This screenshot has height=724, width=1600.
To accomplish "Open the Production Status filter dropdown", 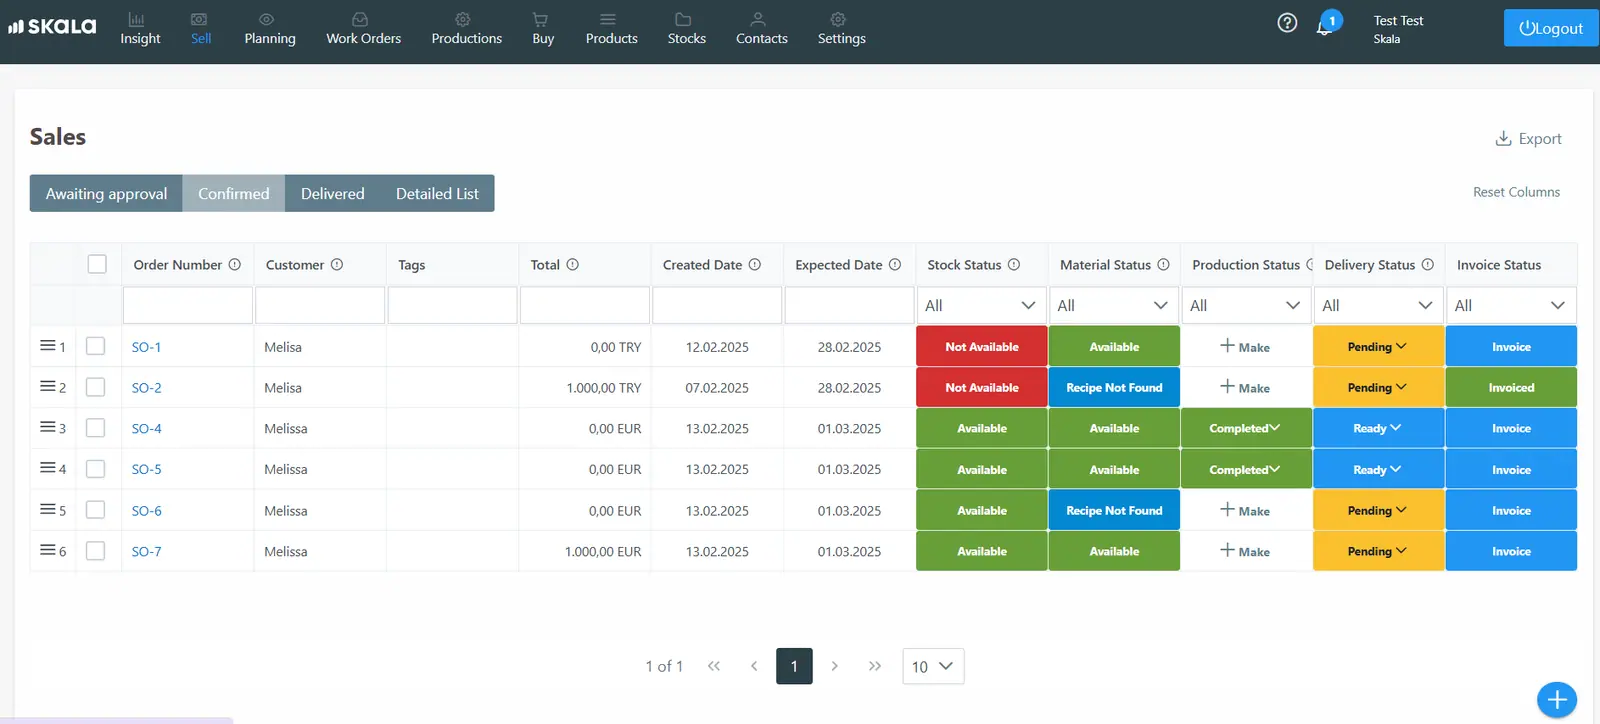I will point(1245,305).
